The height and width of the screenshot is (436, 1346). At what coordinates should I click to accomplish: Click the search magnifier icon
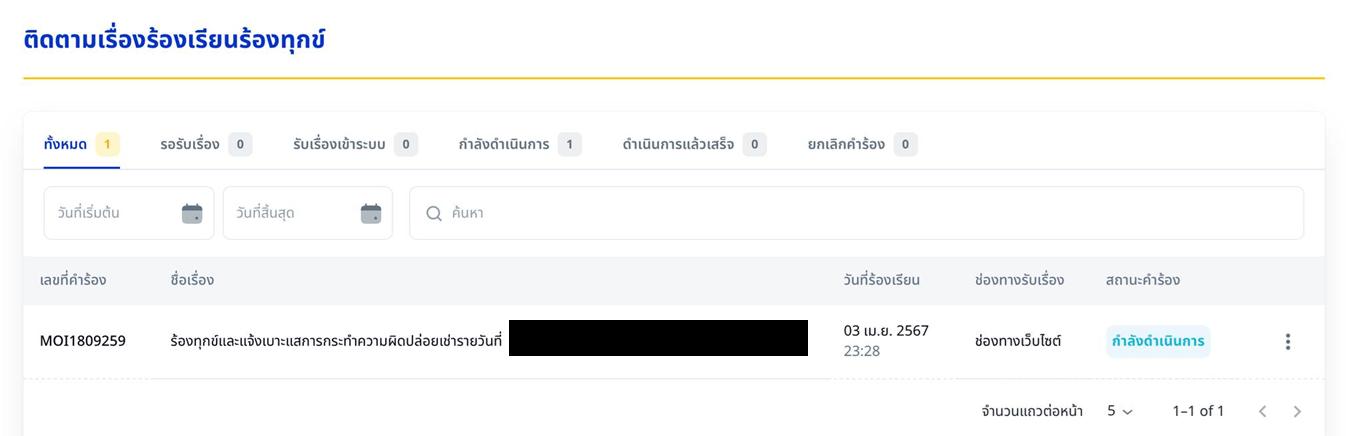[434, 213]
